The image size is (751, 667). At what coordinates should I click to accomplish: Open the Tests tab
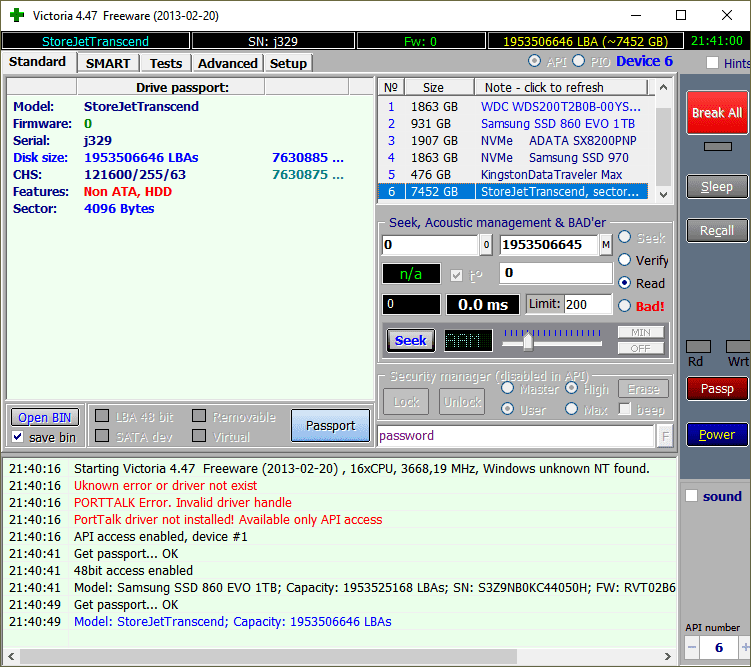pos(166,63)
